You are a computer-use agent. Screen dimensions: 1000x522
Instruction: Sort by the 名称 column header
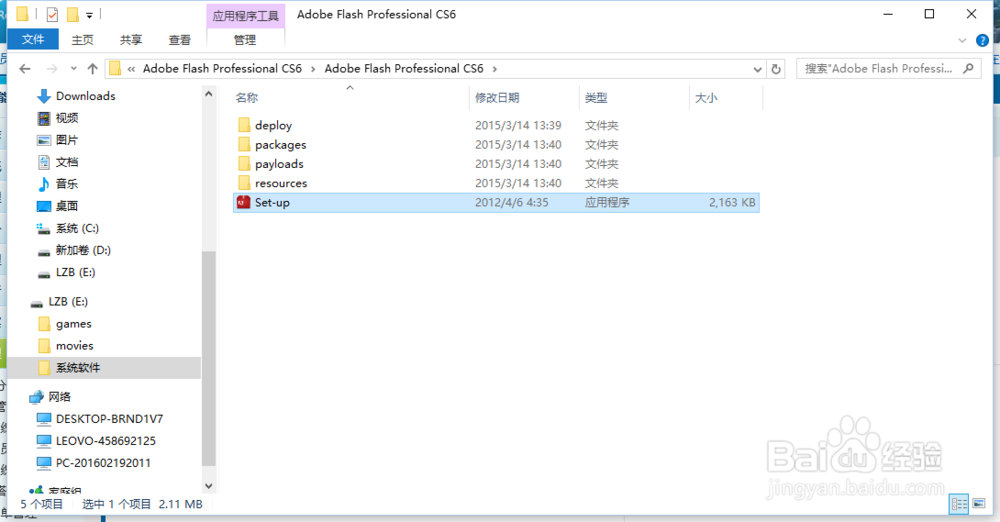click(x=247, y=98)
